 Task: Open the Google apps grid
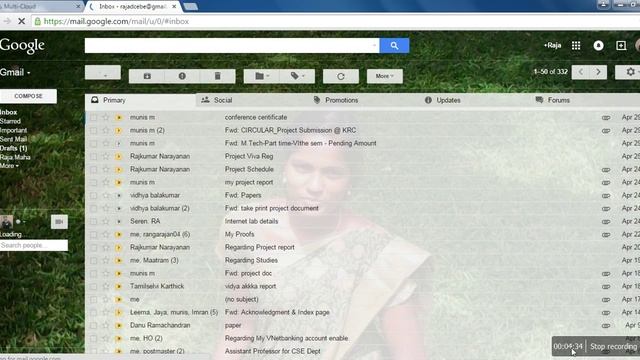[576, 45]
